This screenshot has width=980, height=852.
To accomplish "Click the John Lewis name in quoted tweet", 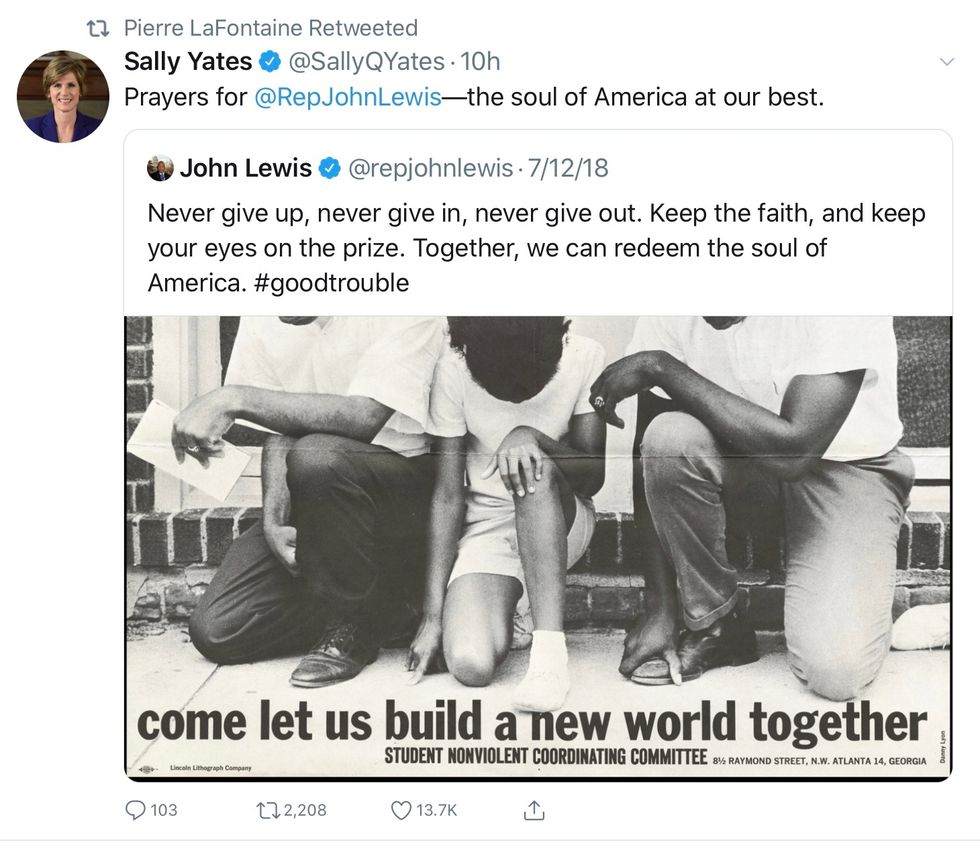I will click(x=245, y=169).
